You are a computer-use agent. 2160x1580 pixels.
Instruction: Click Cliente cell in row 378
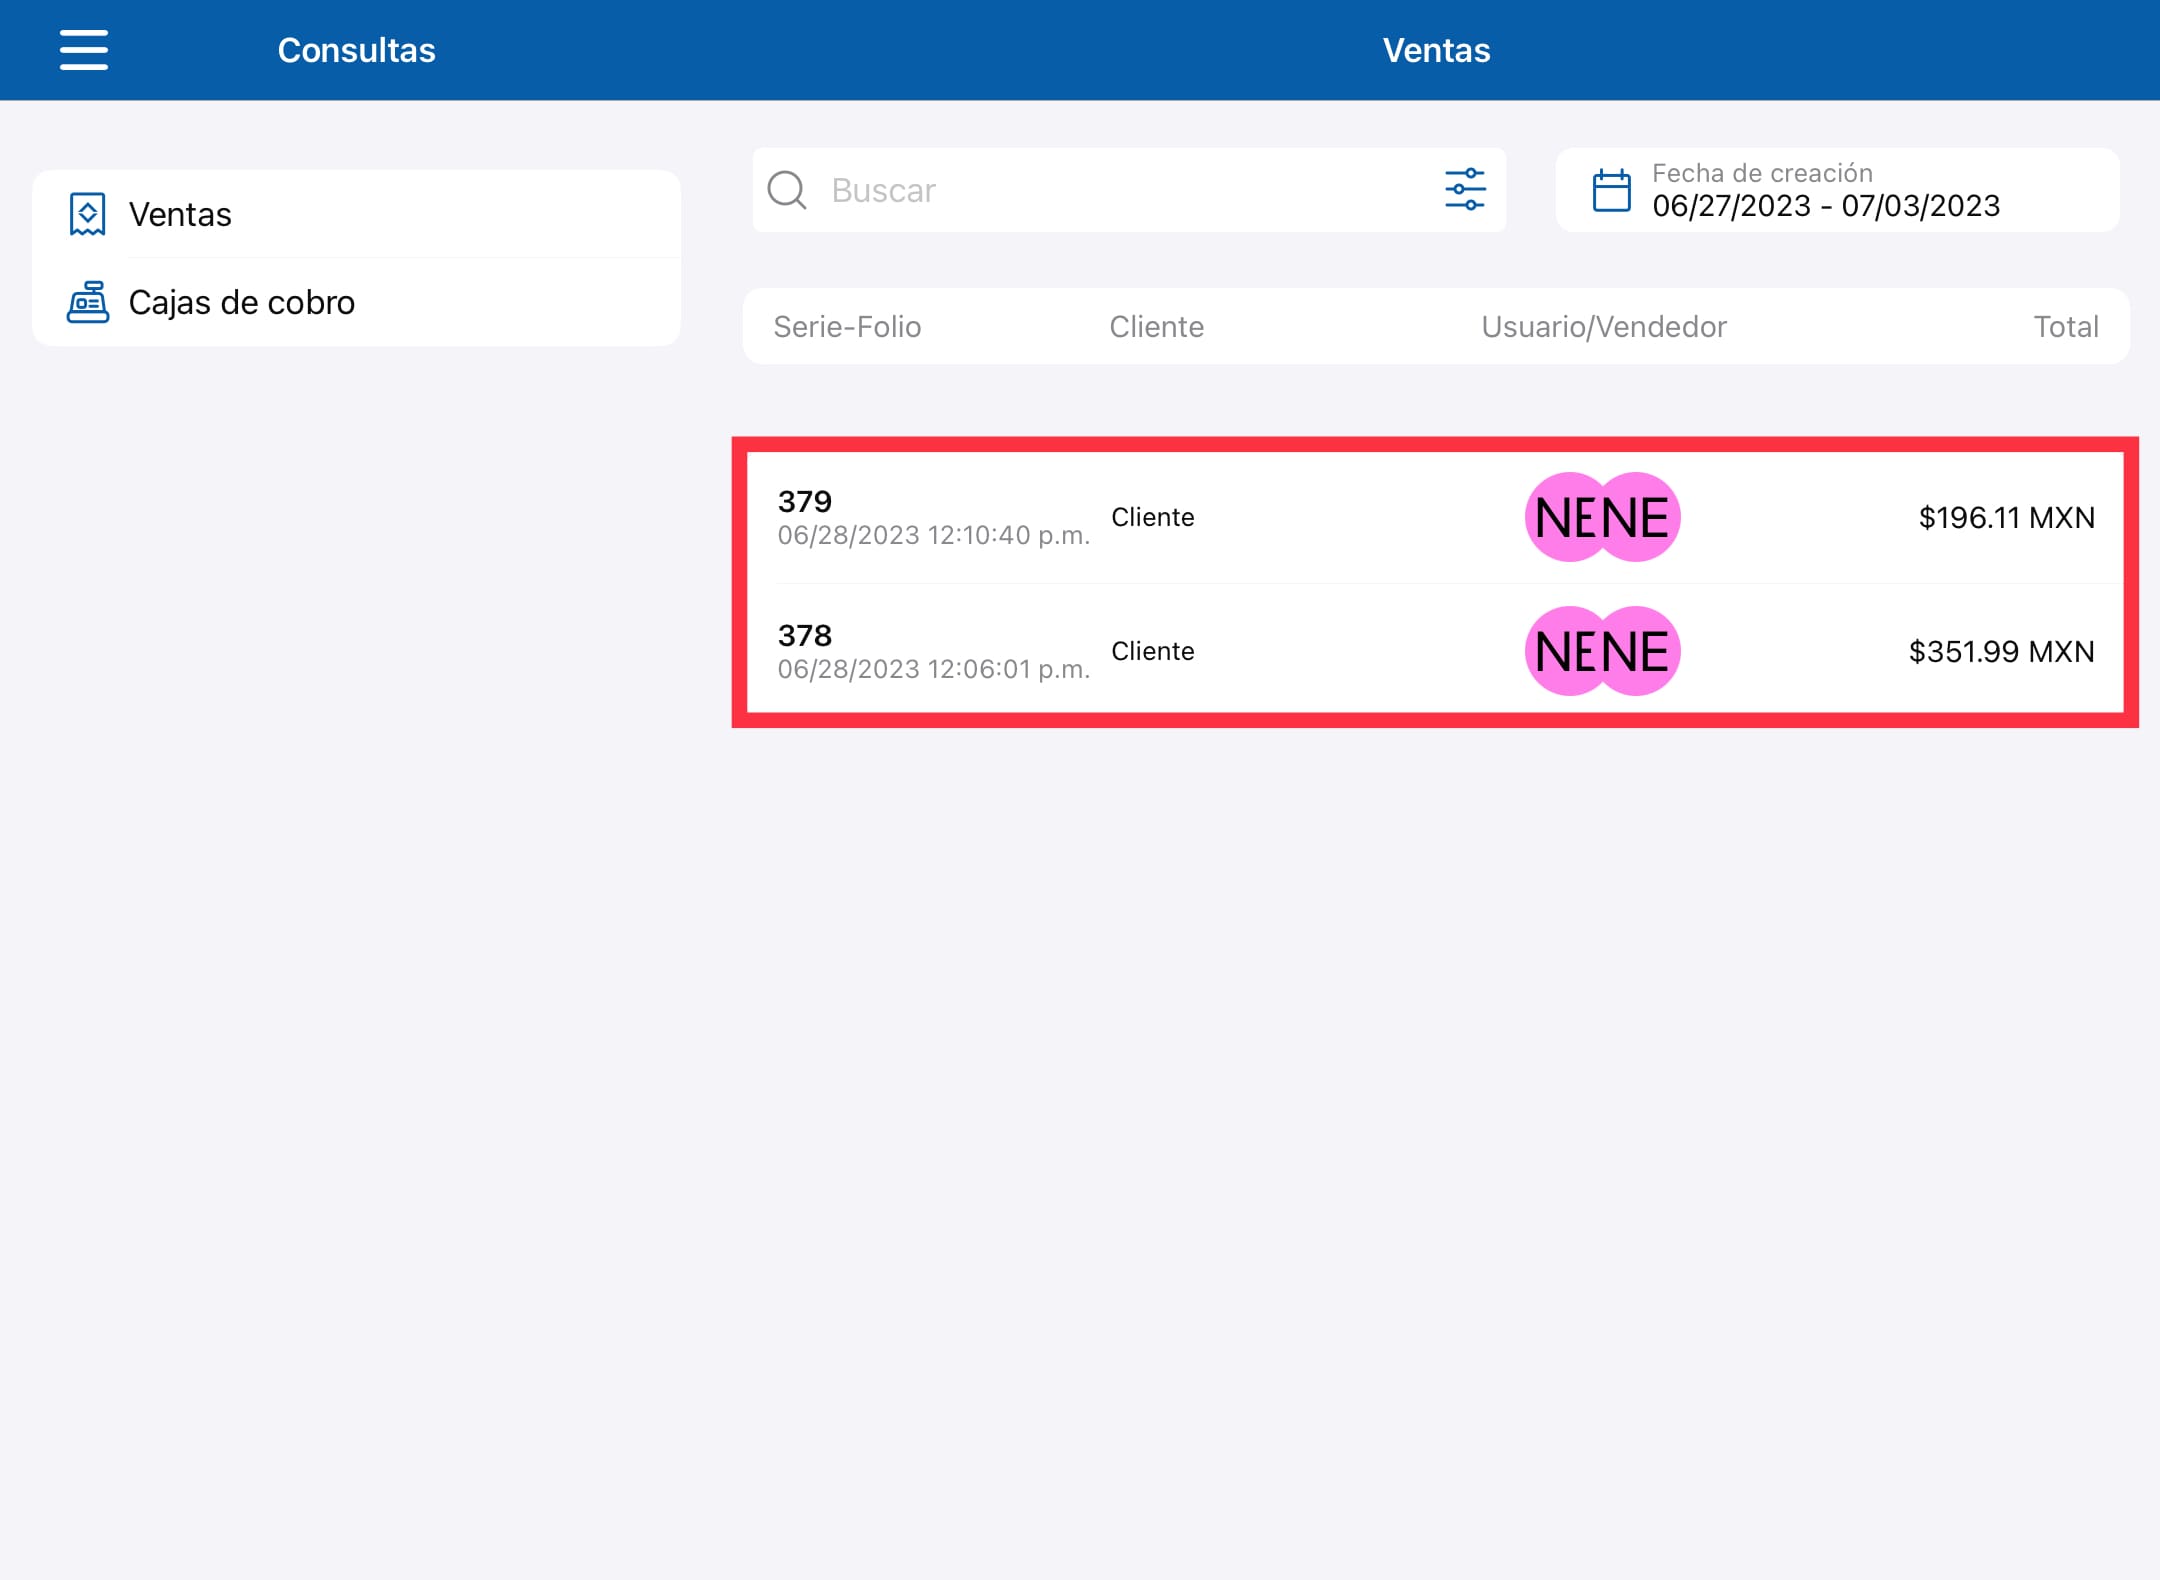coord(1153,651)
